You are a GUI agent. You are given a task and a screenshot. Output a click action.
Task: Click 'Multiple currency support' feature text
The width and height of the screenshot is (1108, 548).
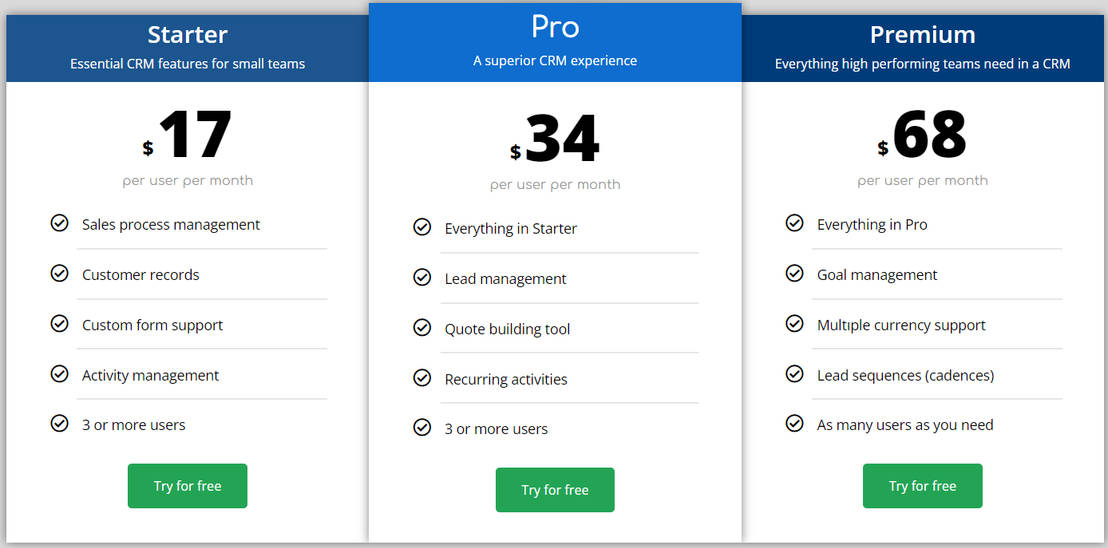[901, 326]
